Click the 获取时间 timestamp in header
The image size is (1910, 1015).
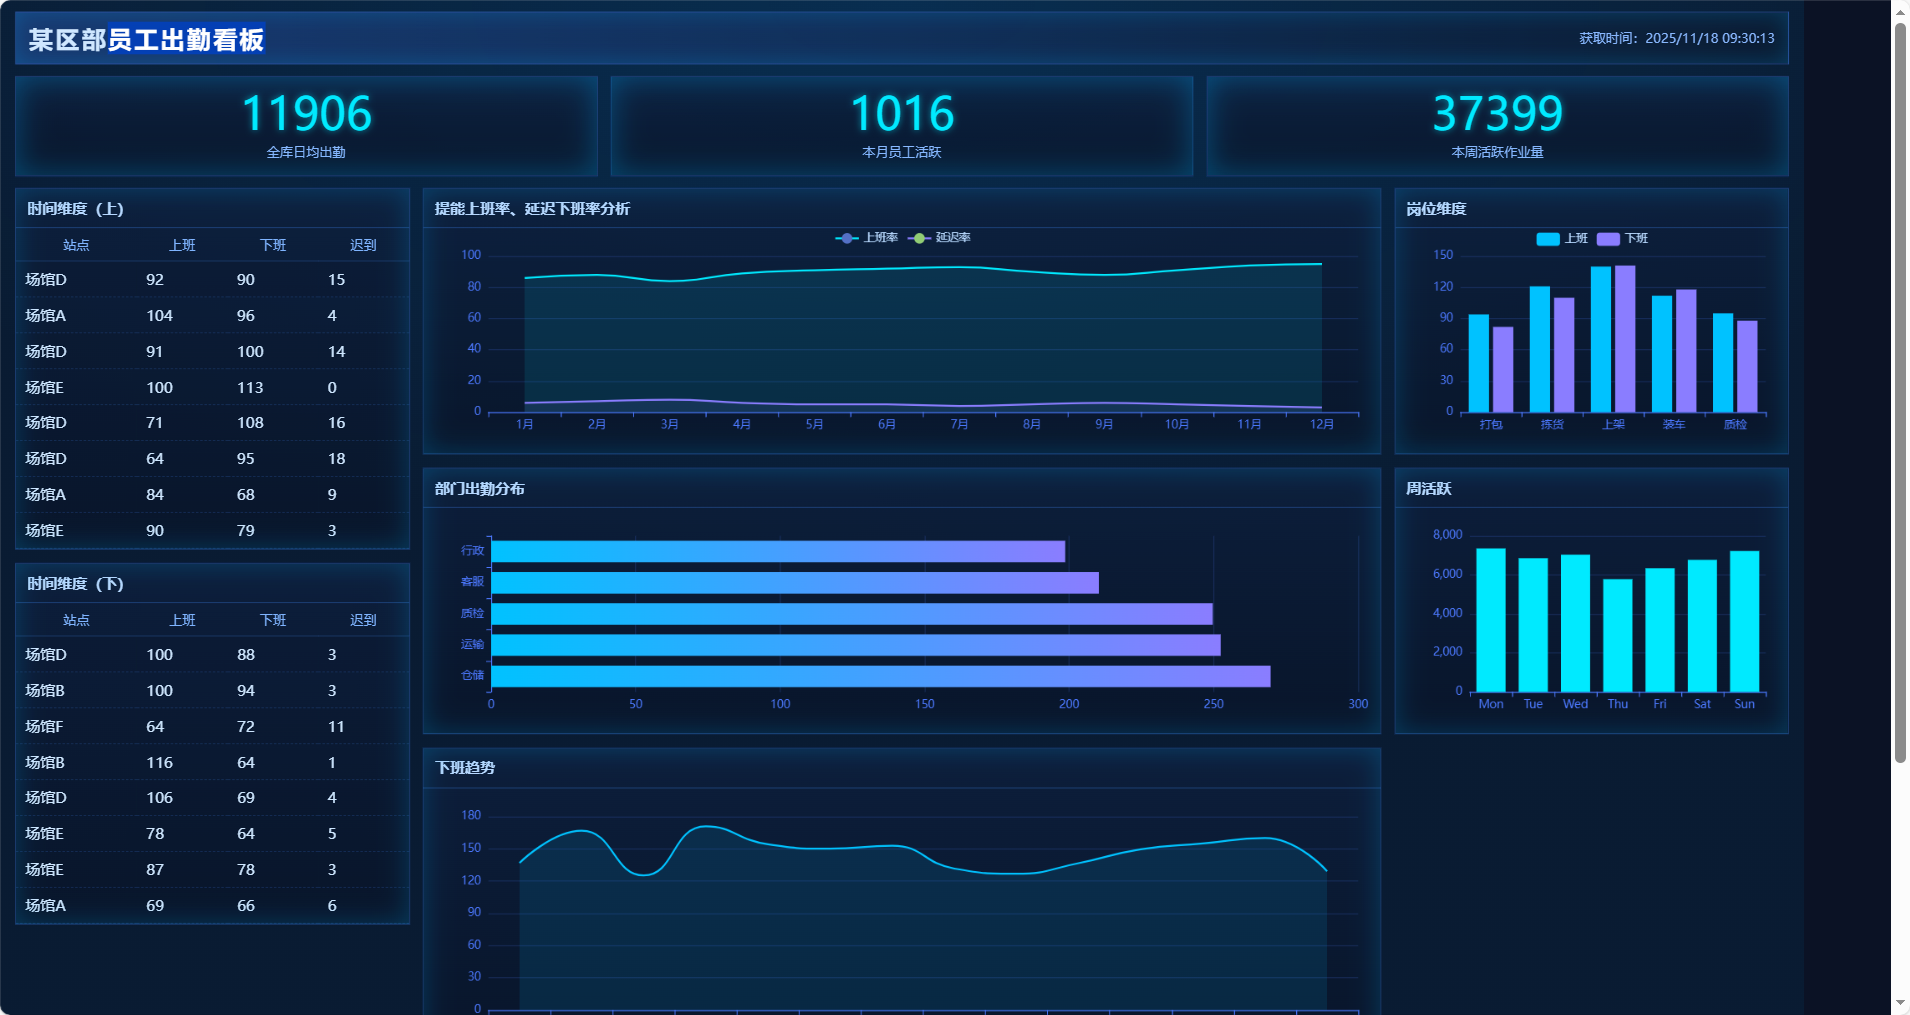[x=1676, y=38]
